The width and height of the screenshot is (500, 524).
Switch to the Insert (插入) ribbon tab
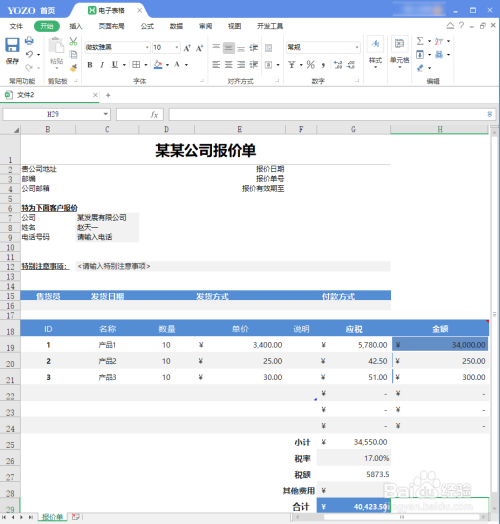[76, 26]
